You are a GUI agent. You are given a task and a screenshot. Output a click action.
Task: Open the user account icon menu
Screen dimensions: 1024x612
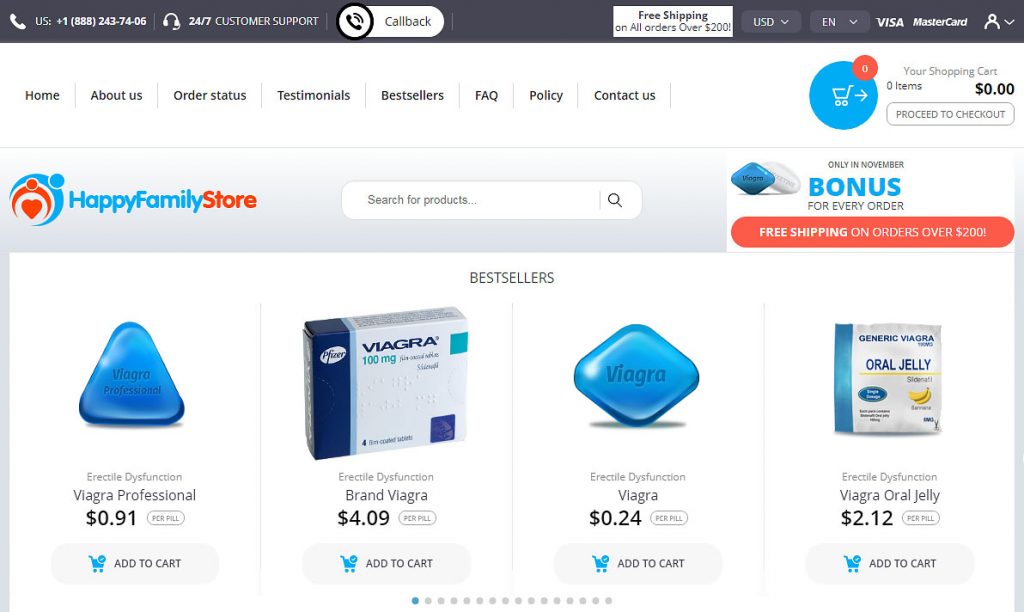click(999, 22)
